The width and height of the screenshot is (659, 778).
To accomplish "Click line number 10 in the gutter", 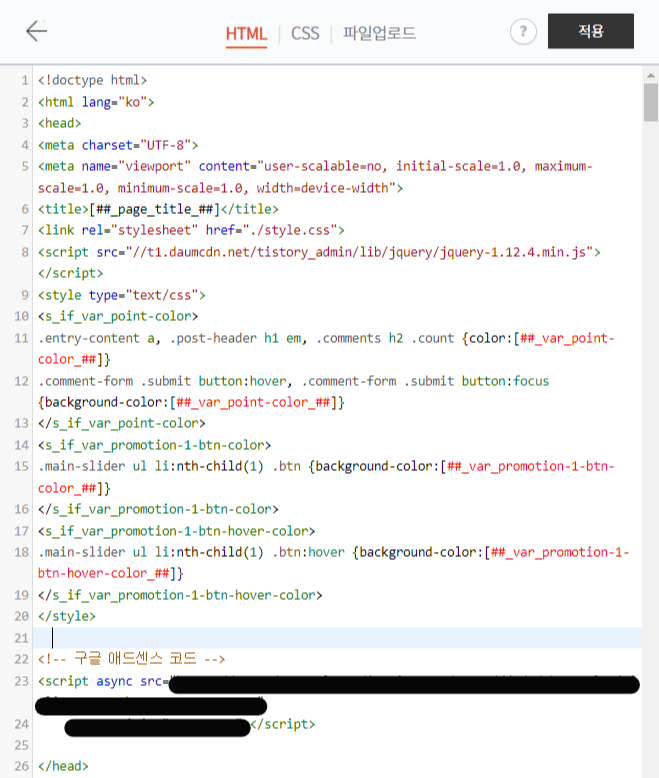I will 21,317.
